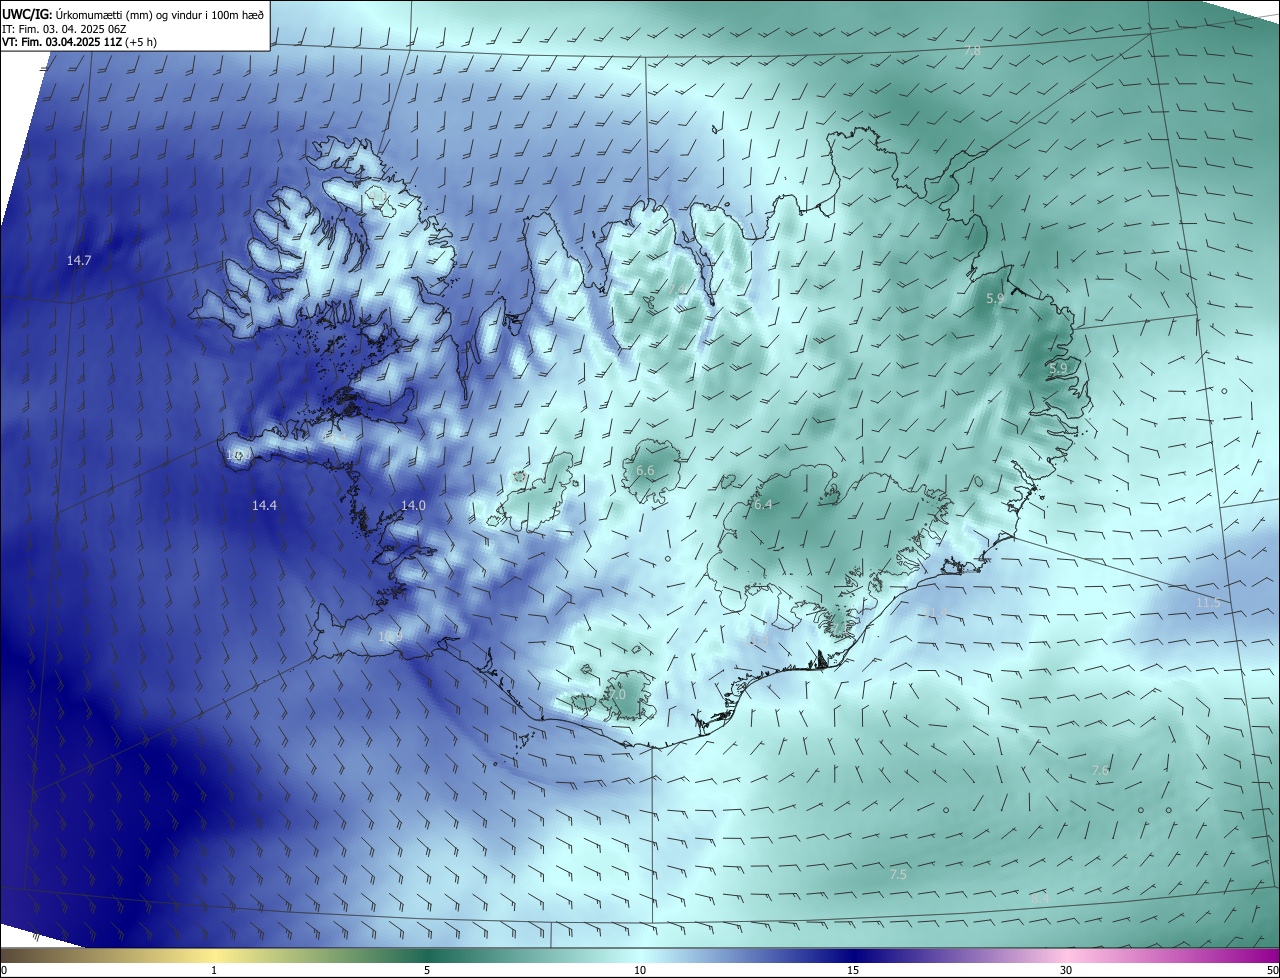Click the 7.6 value label over the sea
Viewport: 1280px width, 978px height.
pos(1100,770)
